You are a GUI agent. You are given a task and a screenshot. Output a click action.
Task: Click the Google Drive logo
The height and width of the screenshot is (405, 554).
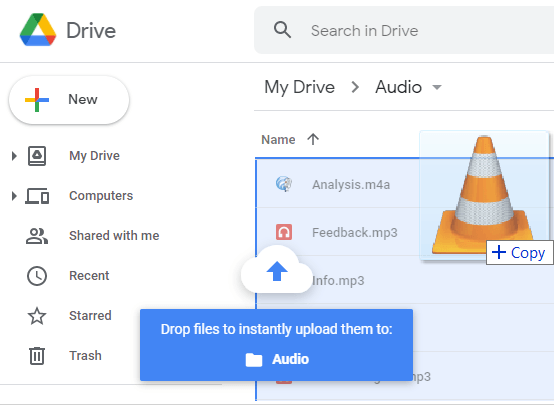pos(38,30)
